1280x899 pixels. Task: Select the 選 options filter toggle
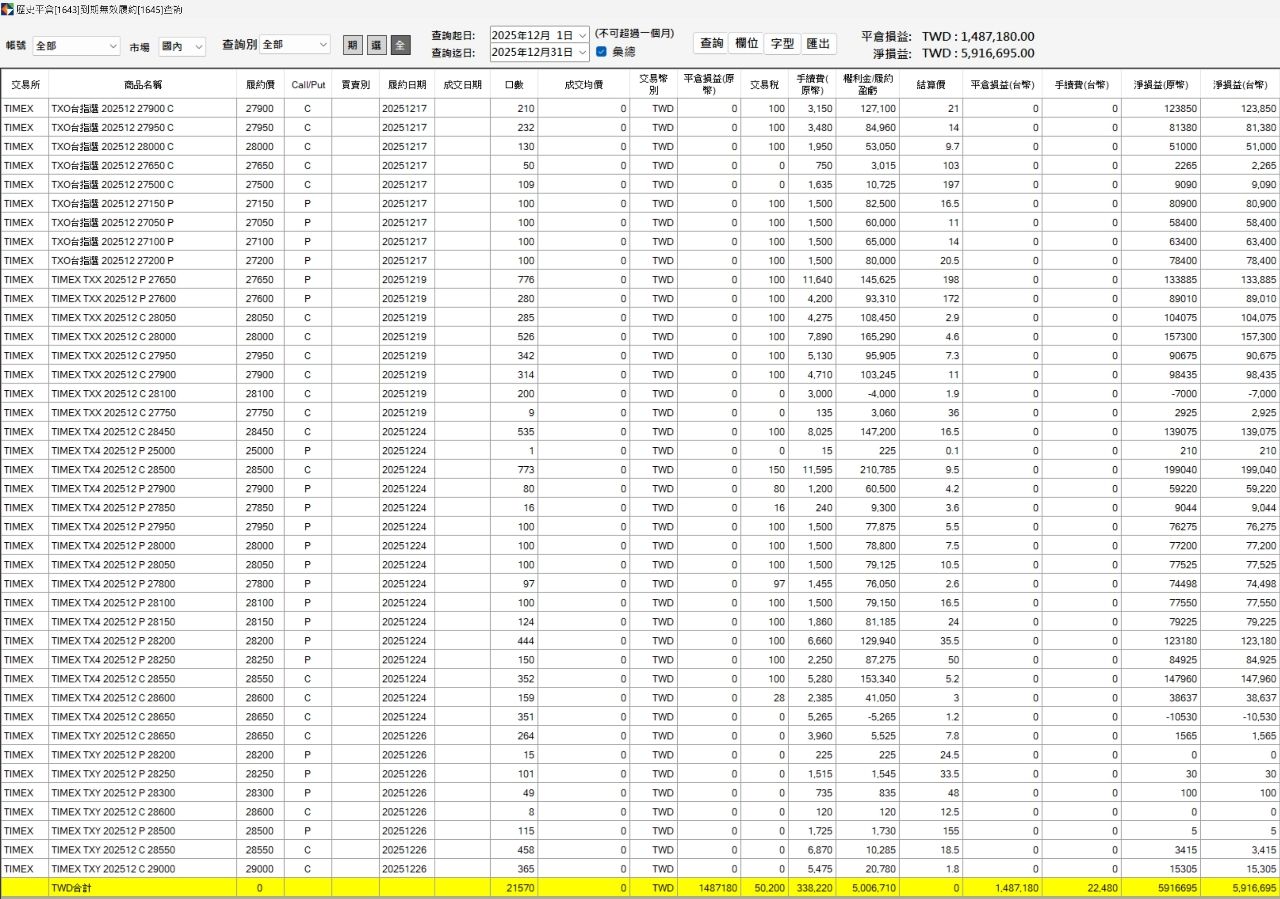376,45
